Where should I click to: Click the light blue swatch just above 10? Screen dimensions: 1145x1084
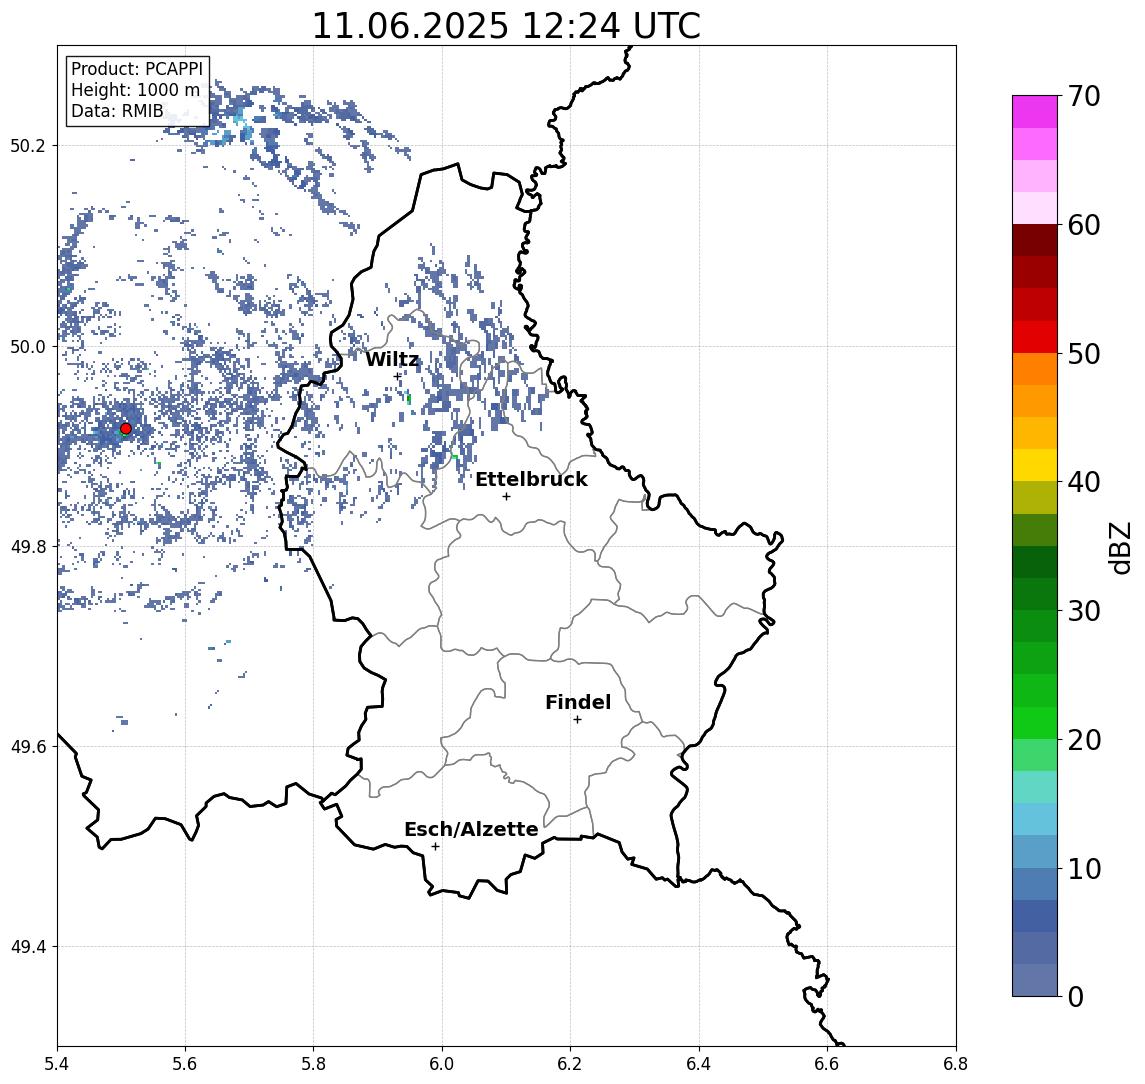pyautogui.click(x=1035, y=851)
